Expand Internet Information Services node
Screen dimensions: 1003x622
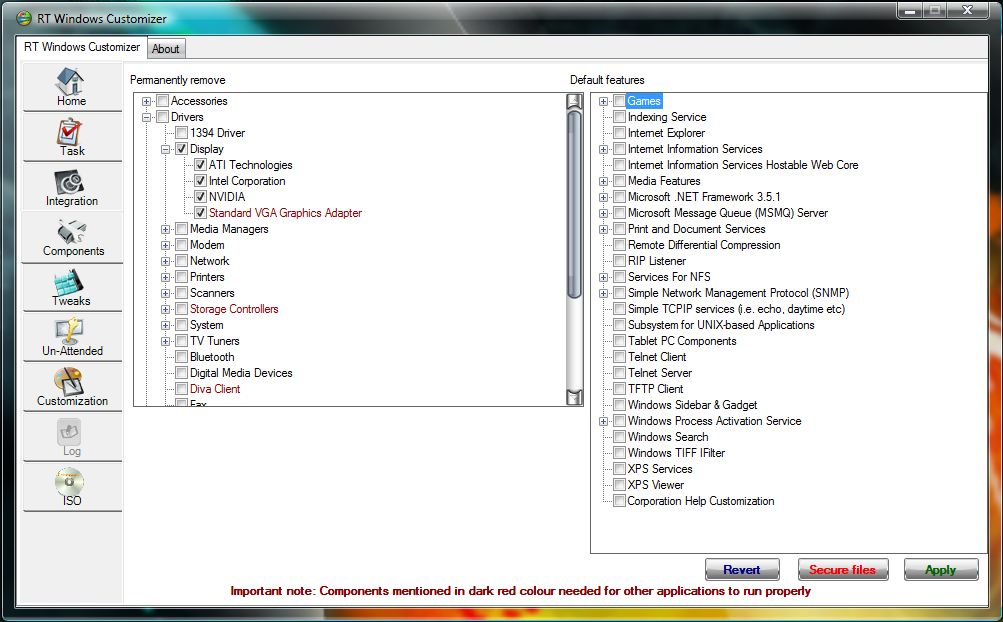point(603,149)
